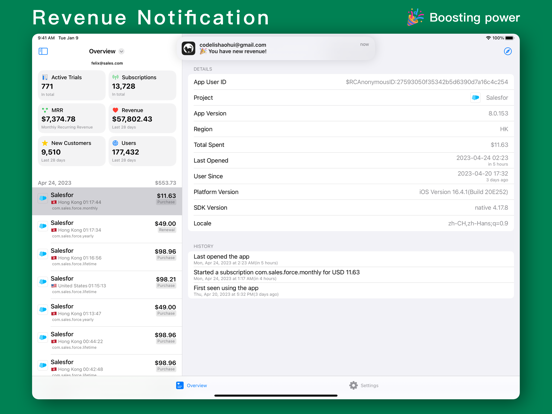Click the Platform Version iOS 16.4.1 row
Viewport: 552px width, 414px height.
(x=351, y=192)
